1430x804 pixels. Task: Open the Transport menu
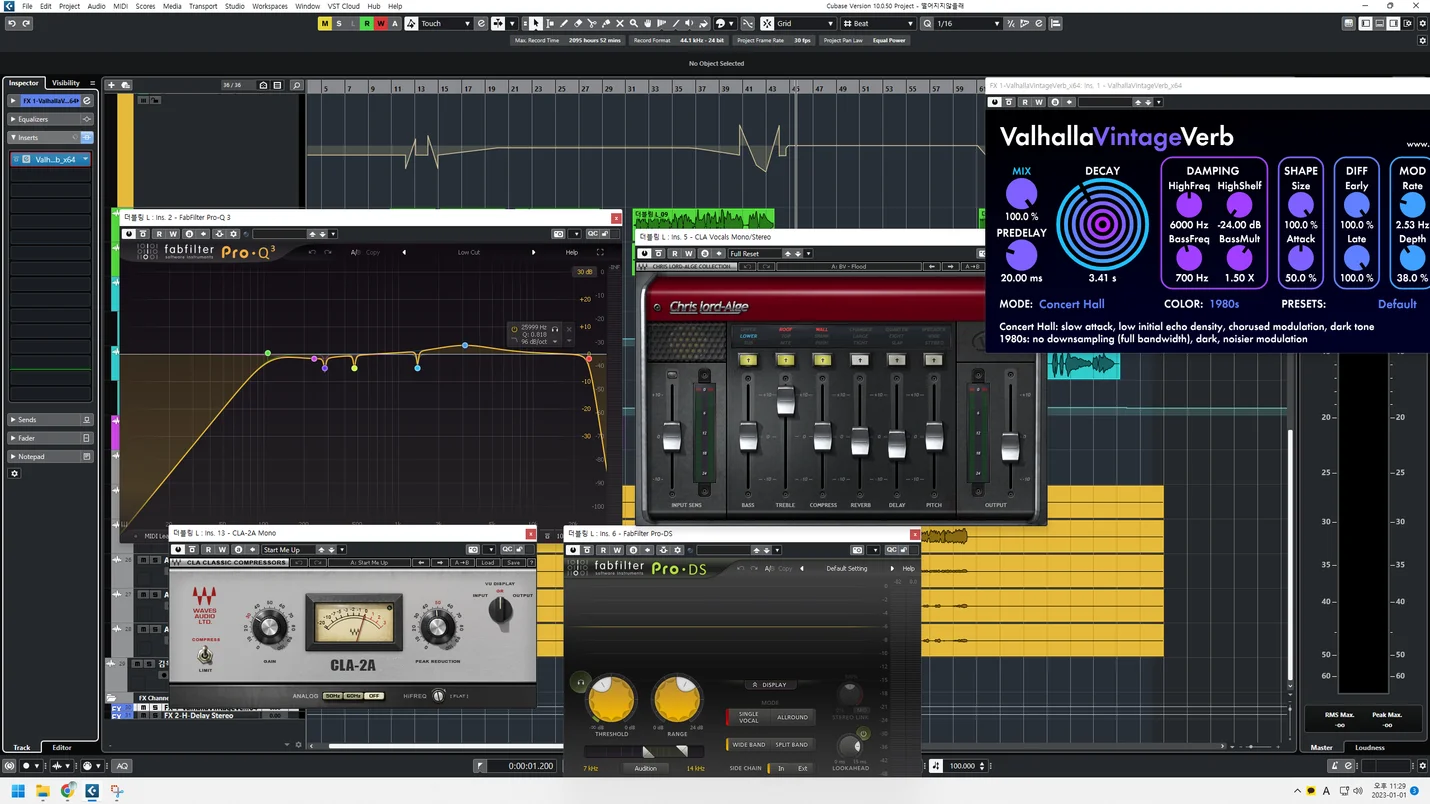point(203,6)
